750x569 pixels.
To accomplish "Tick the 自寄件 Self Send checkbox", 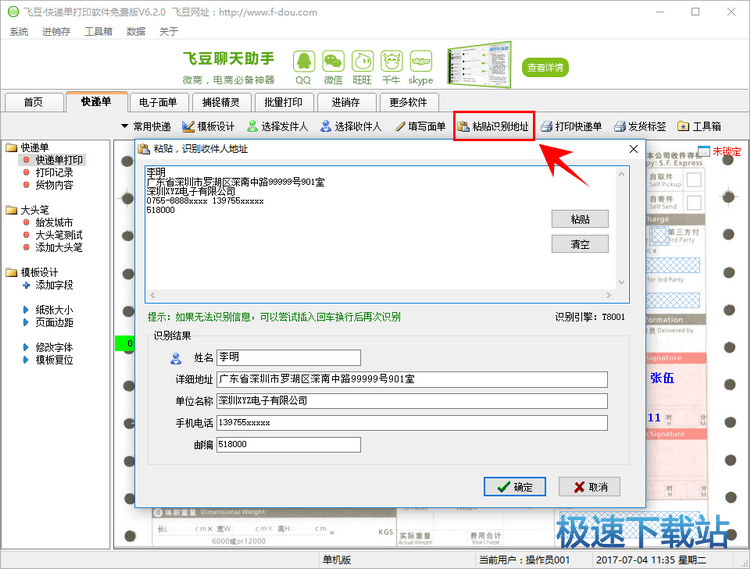I will pyautogui.click(x=694, y=202).
